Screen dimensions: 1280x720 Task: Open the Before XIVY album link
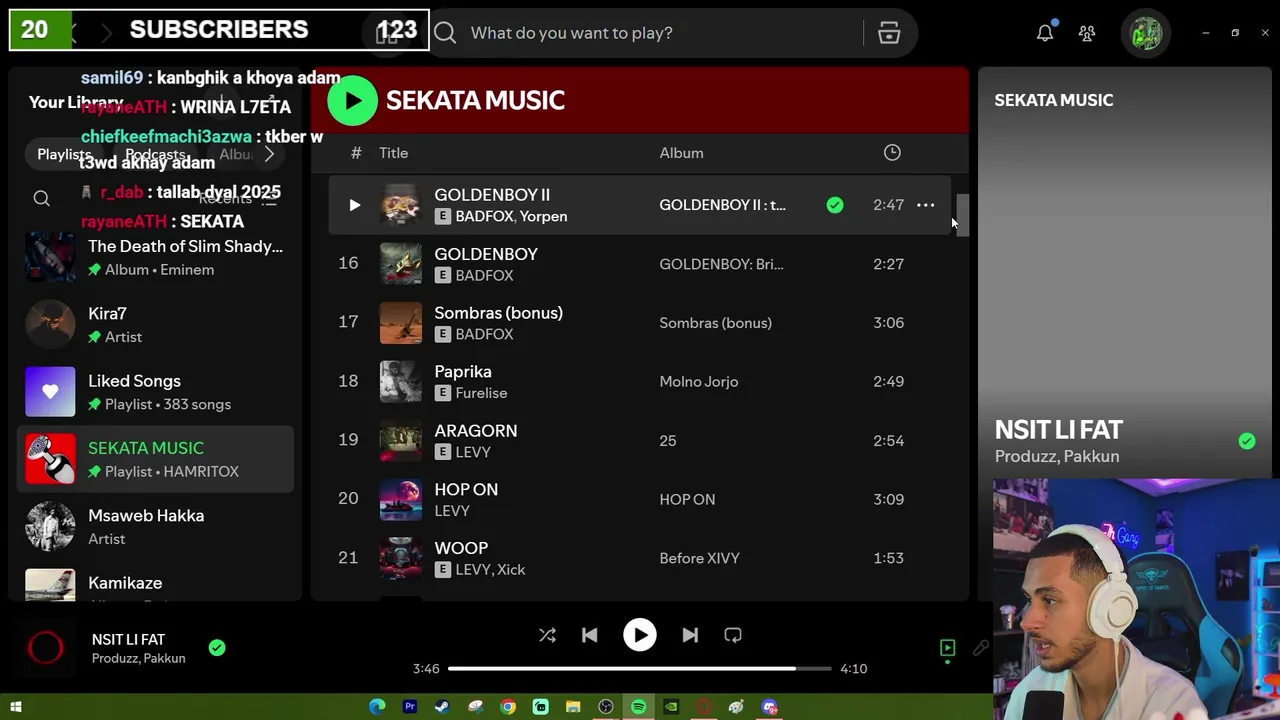point(699,558)
